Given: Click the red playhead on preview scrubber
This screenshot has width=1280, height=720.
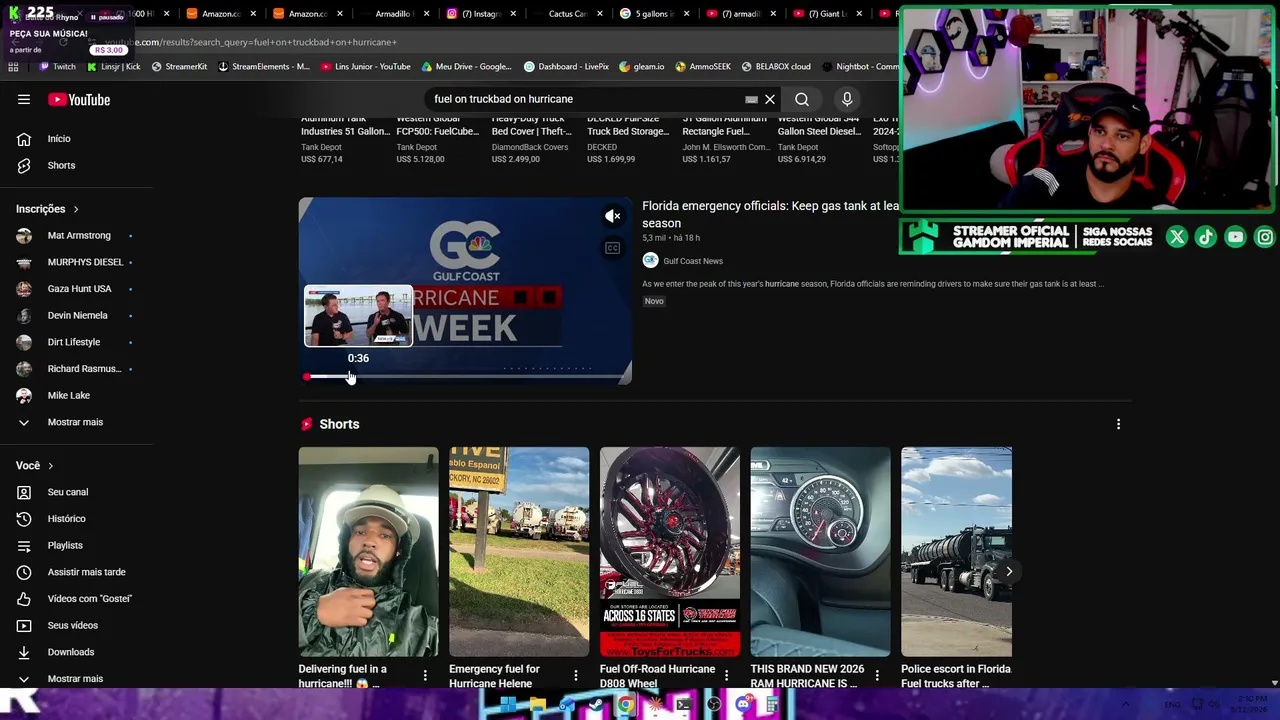Looking at the screenshot, I should pyautogui.click(x=306, y=377).
